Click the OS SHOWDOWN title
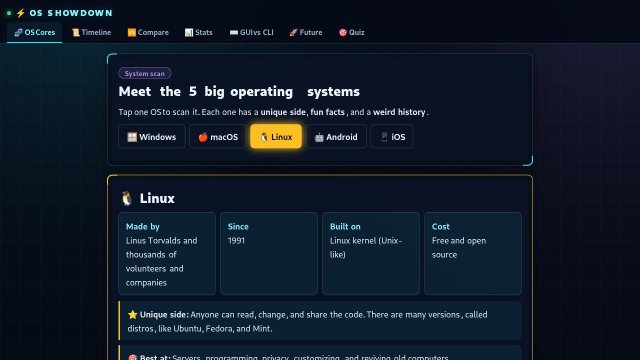The height and width of the screenshot is (360, 640). tap(71, 13)
